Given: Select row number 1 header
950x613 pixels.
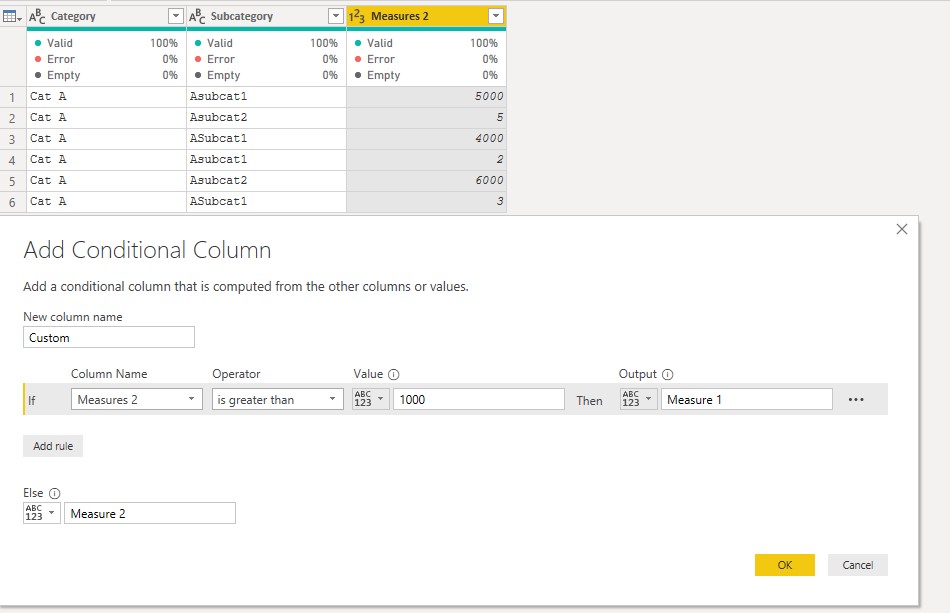Looking at the screenshot, I should [x=12, y=97].
